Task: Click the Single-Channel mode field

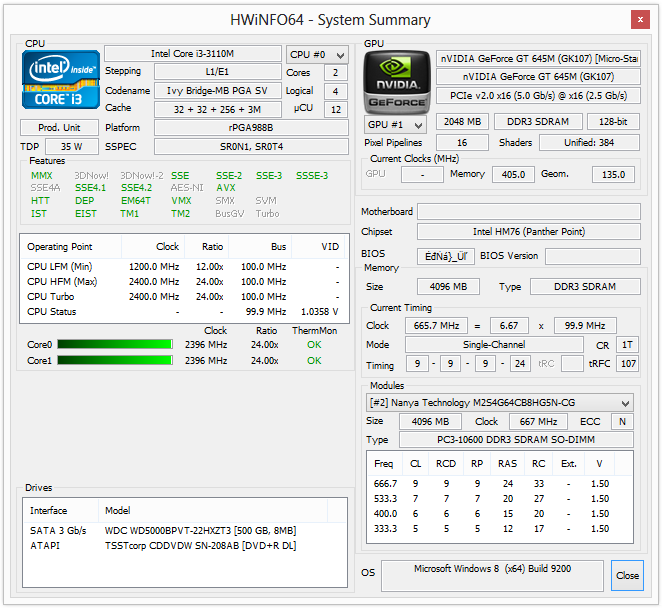Action: pyautogui.click(x=494, y=345)
